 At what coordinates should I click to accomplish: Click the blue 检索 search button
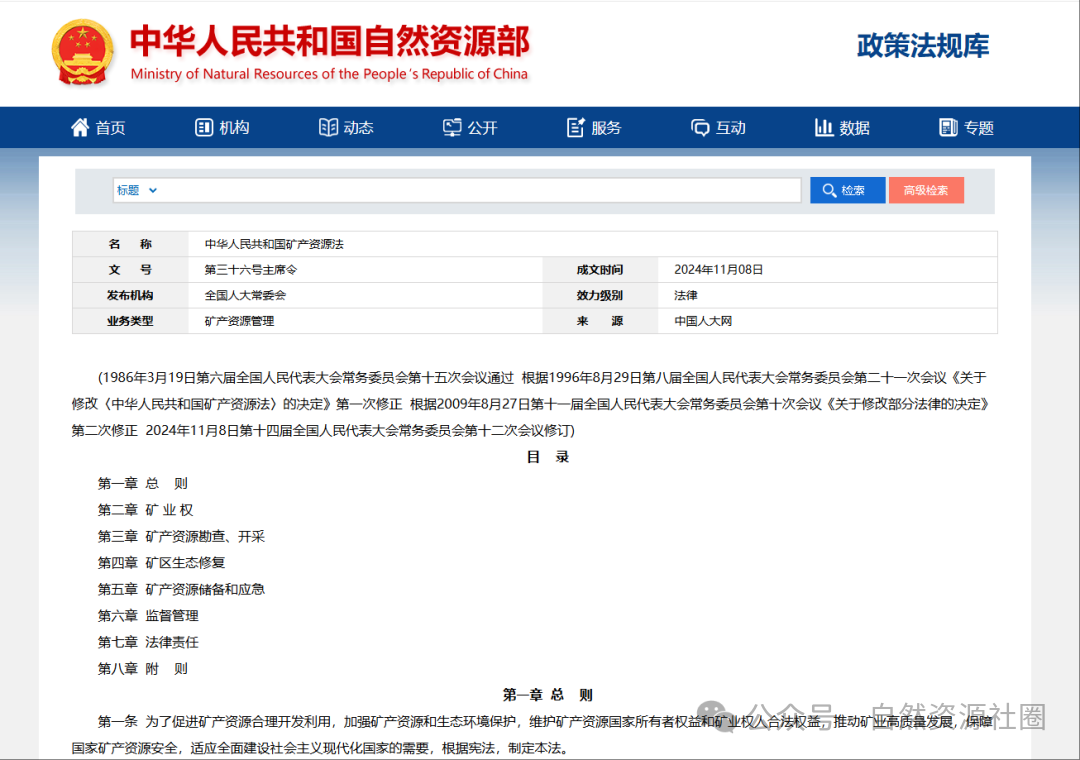[x=847, y=190]
